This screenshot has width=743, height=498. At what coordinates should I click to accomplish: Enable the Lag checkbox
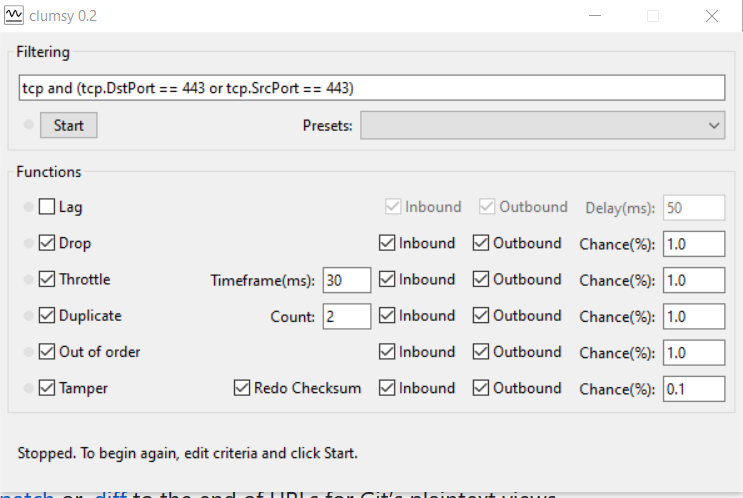pyautogui.click(x=47, y=207)
